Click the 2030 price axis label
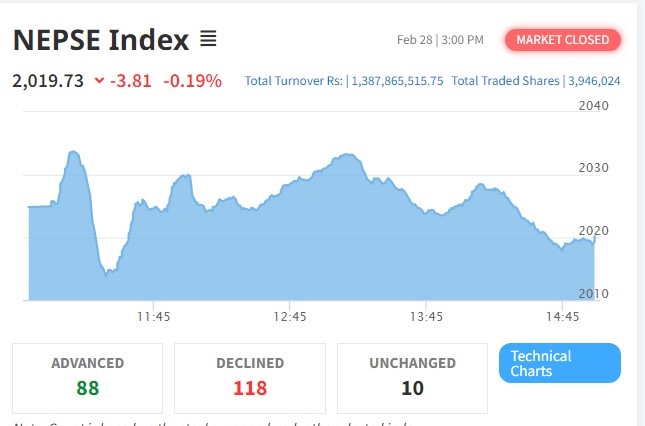 click(593, 168)
